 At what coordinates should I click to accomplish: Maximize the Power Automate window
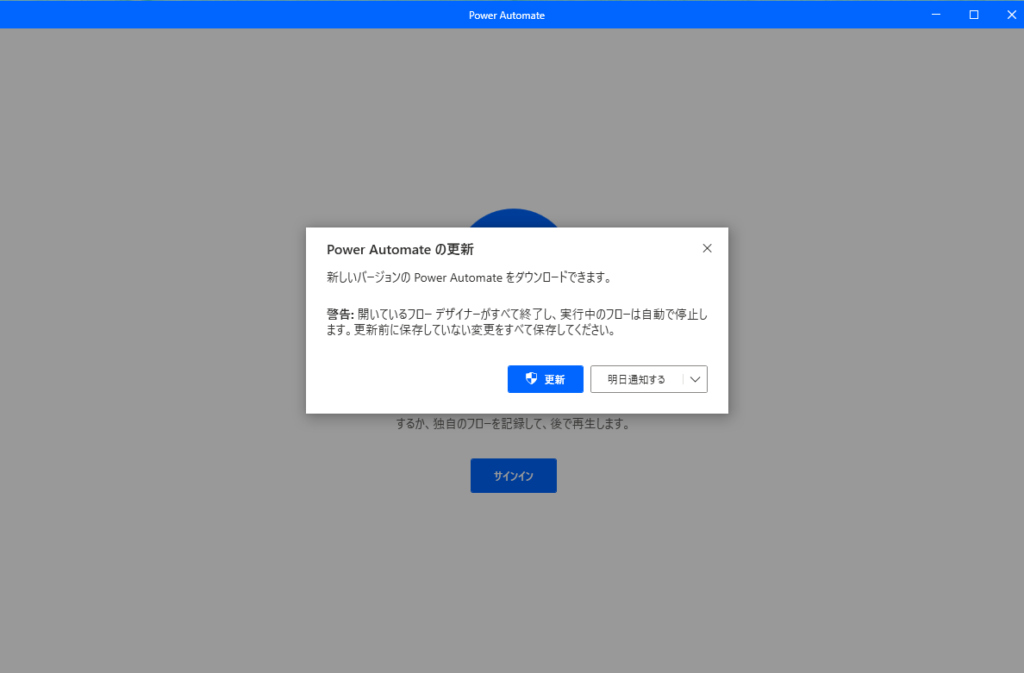974,14
